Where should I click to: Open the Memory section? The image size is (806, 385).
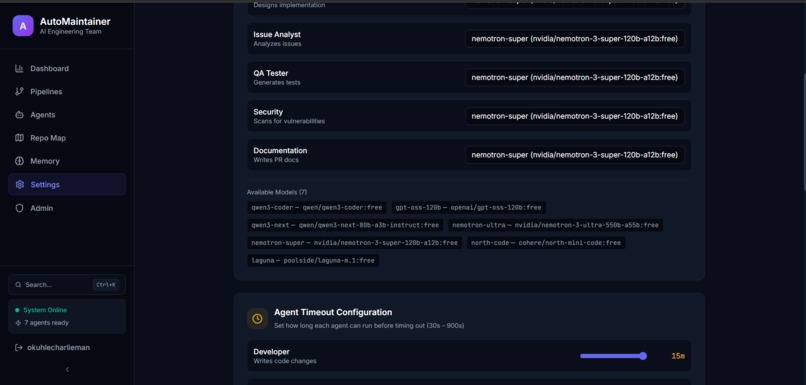67,161
